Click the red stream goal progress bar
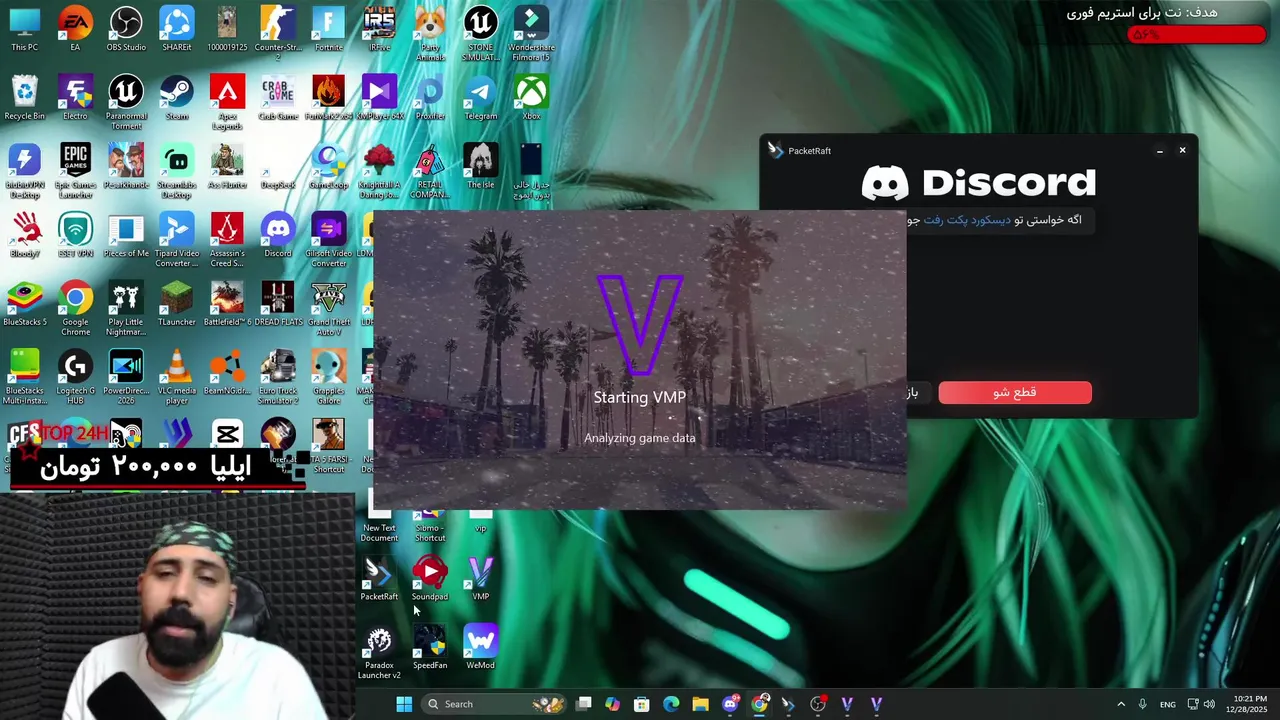The width and height of the screenshot is (1280, 720). point(1196,34)
